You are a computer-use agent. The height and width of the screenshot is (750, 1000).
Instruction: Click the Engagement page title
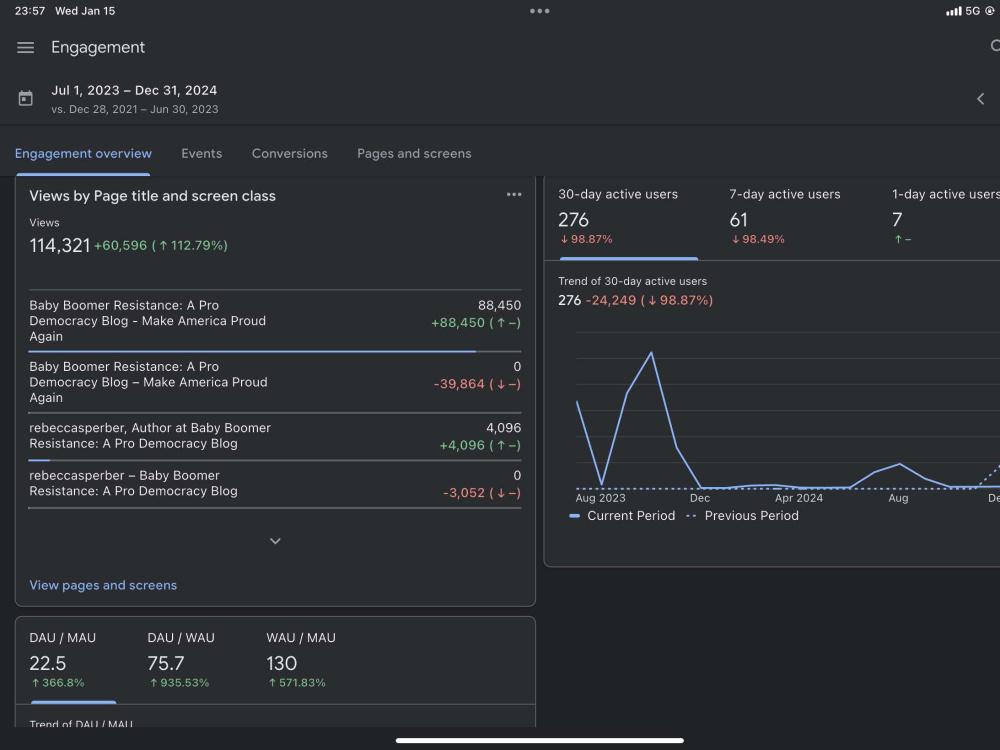click(98, 47)
